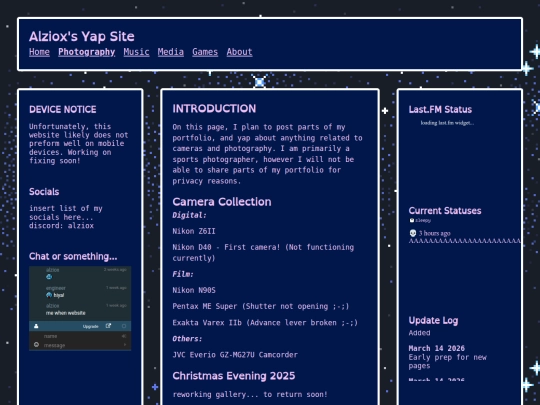Open chat in popout window icon
The width and height of the screenshot is (540, 405).
pyautogui.click(x=108, y=326)
